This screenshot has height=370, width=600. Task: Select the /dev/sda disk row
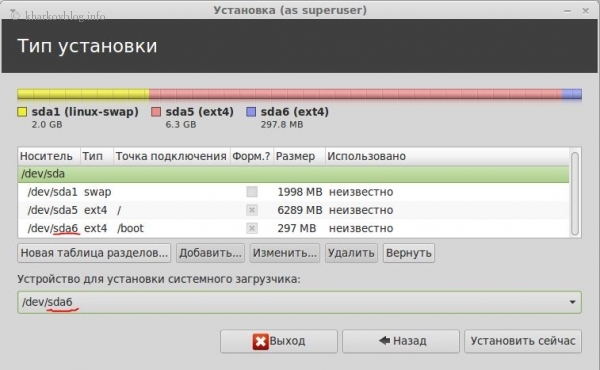(293, 174)
